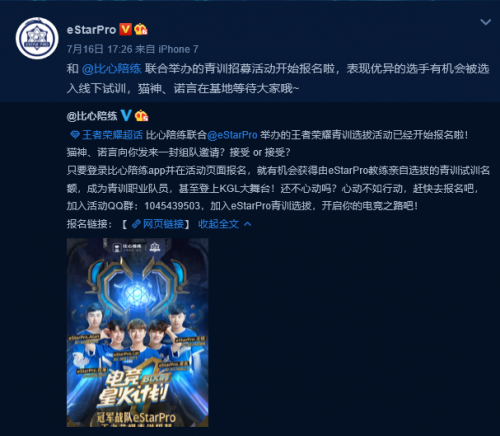Click the orange V verification badge beside eStarPro

point(125,29)
